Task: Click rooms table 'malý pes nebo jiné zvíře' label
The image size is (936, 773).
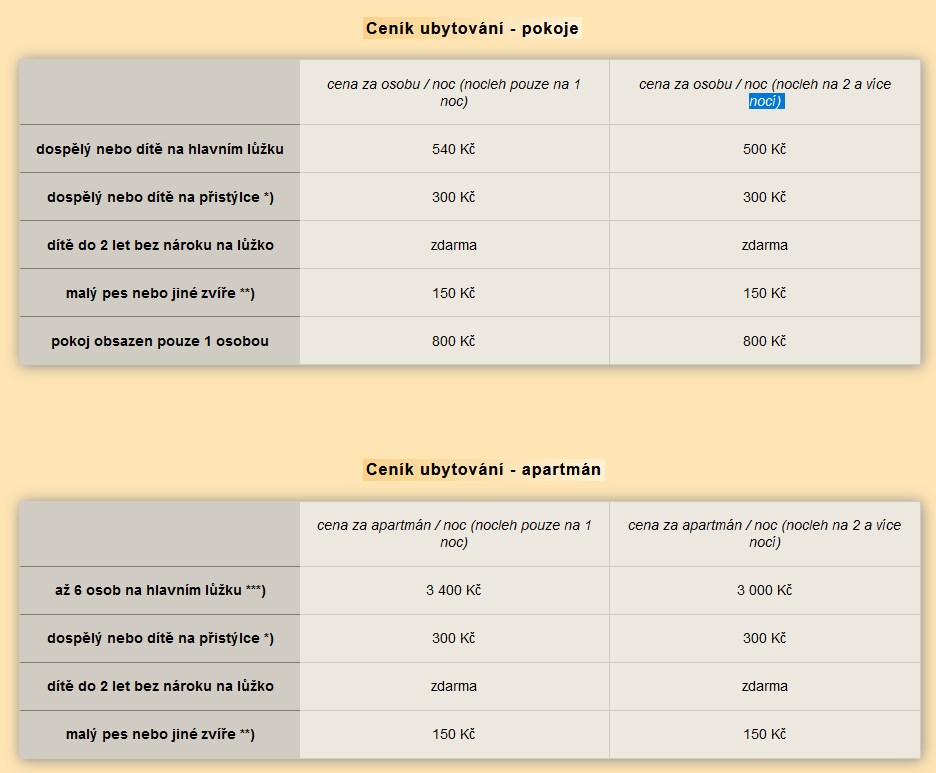Action: tap(160, 293)
